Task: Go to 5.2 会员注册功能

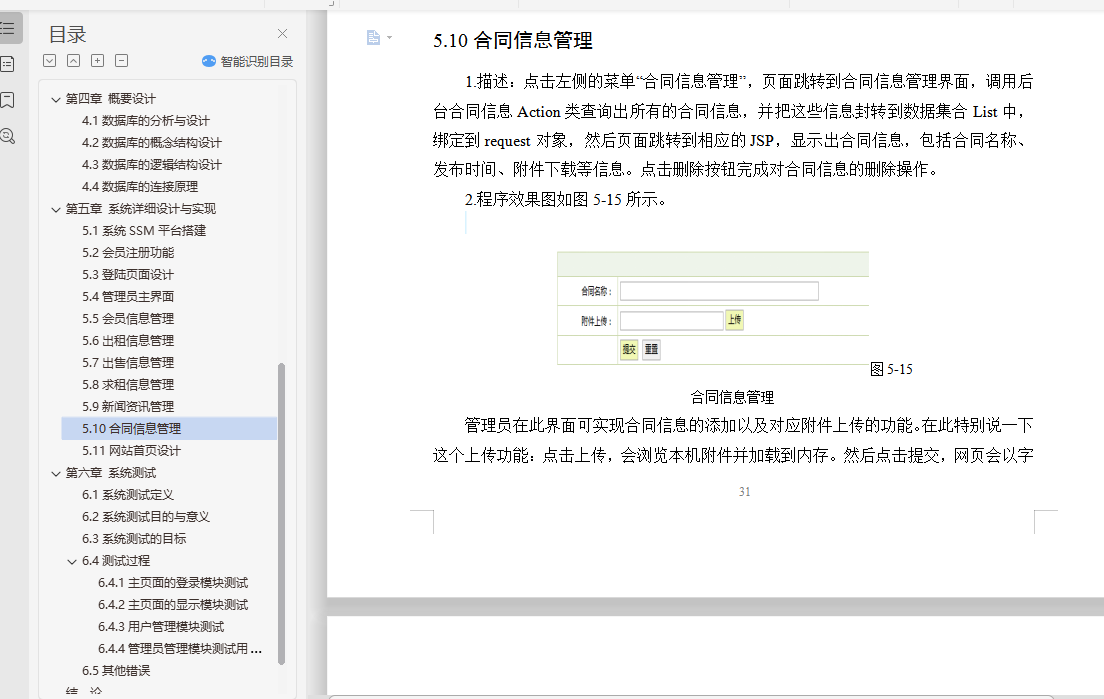Action: (127, 252)
